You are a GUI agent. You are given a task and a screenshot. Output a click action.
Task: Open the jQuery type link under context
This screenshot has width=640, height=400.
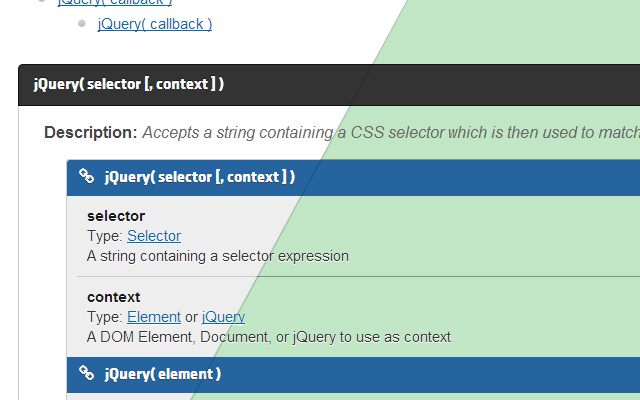(223, 317)
